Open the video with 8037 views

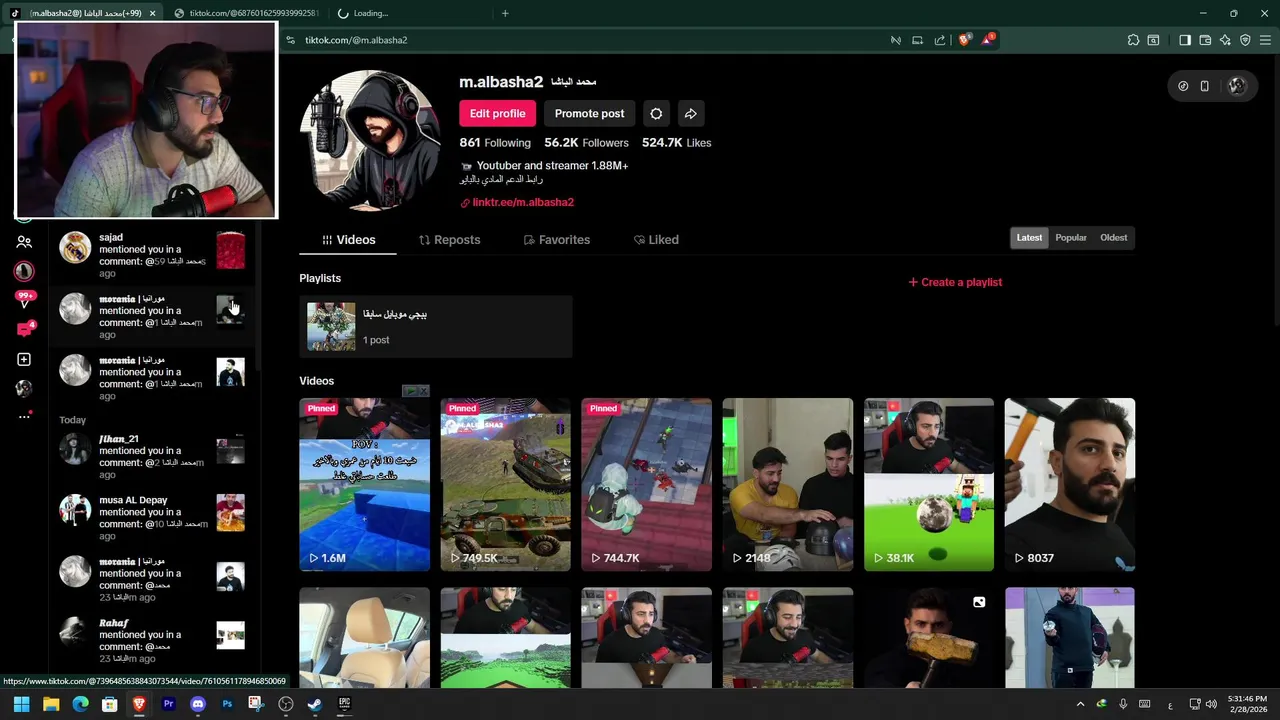tap(1069, 485)
